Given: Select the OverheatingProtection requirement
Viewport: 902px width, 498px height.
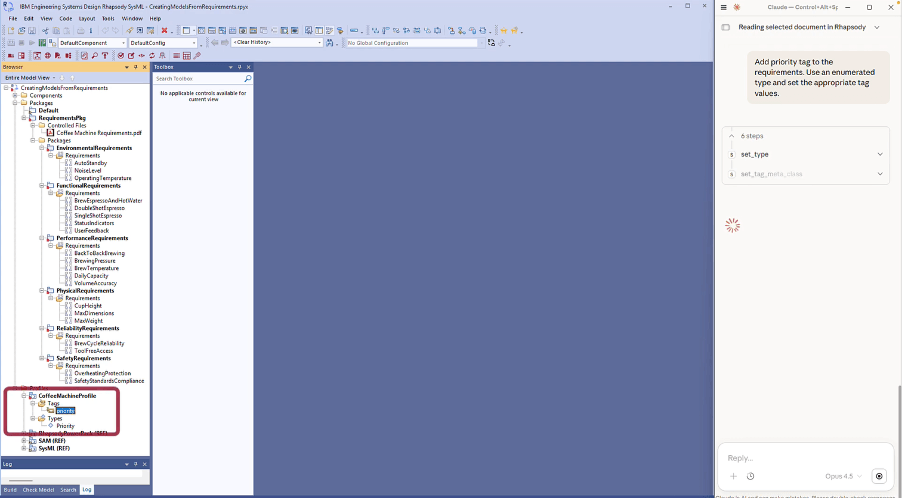Looking at the screenshot, I should coord(102,373).
